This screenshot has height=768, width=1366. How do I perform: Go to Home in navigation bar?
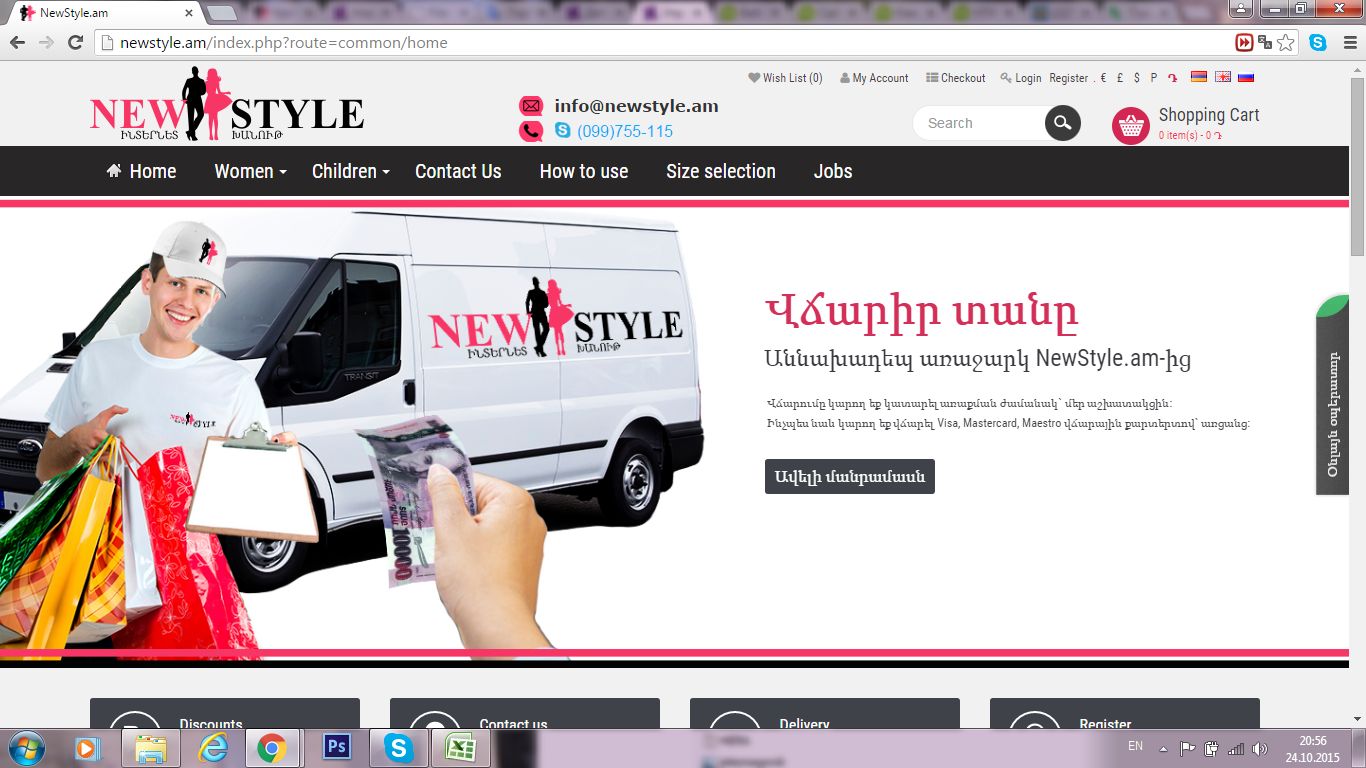pyautogui.click(x=141, y=171)
